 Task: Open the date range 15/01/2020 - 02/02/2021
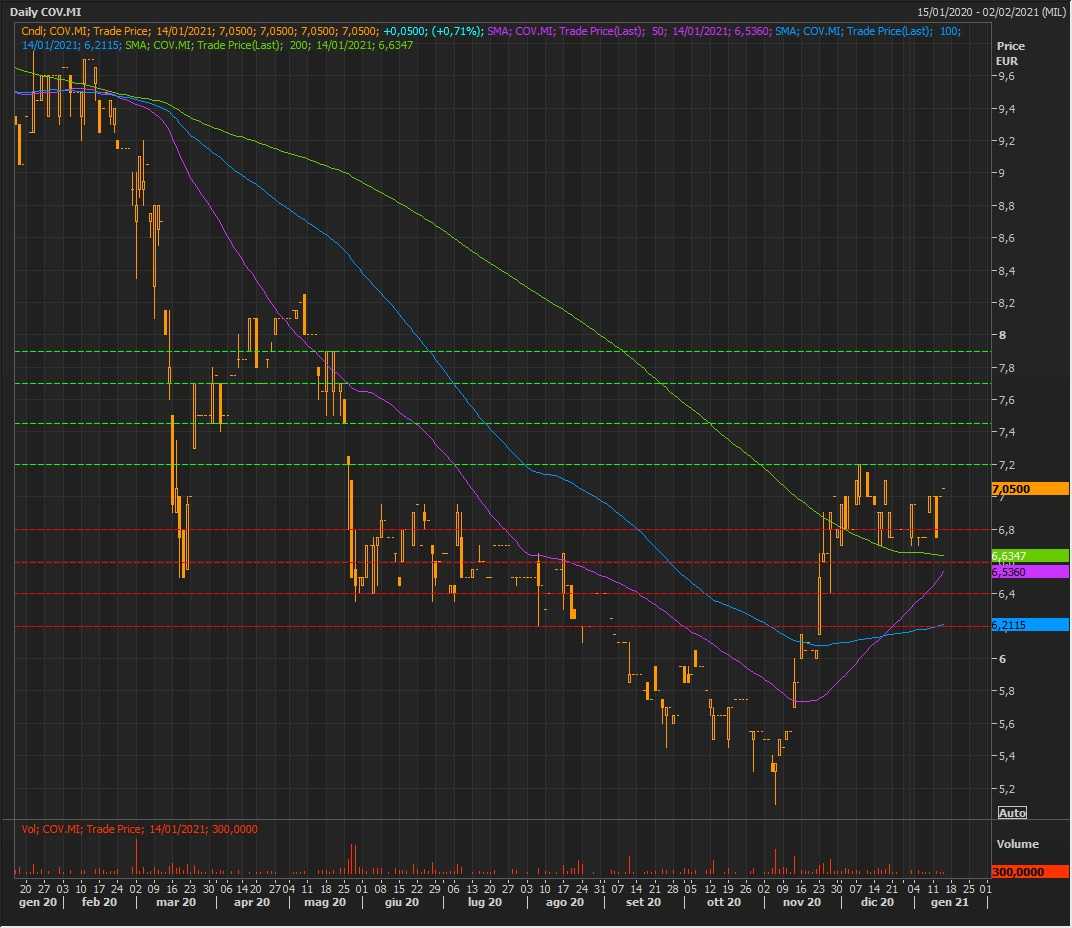tap(990, 12)
